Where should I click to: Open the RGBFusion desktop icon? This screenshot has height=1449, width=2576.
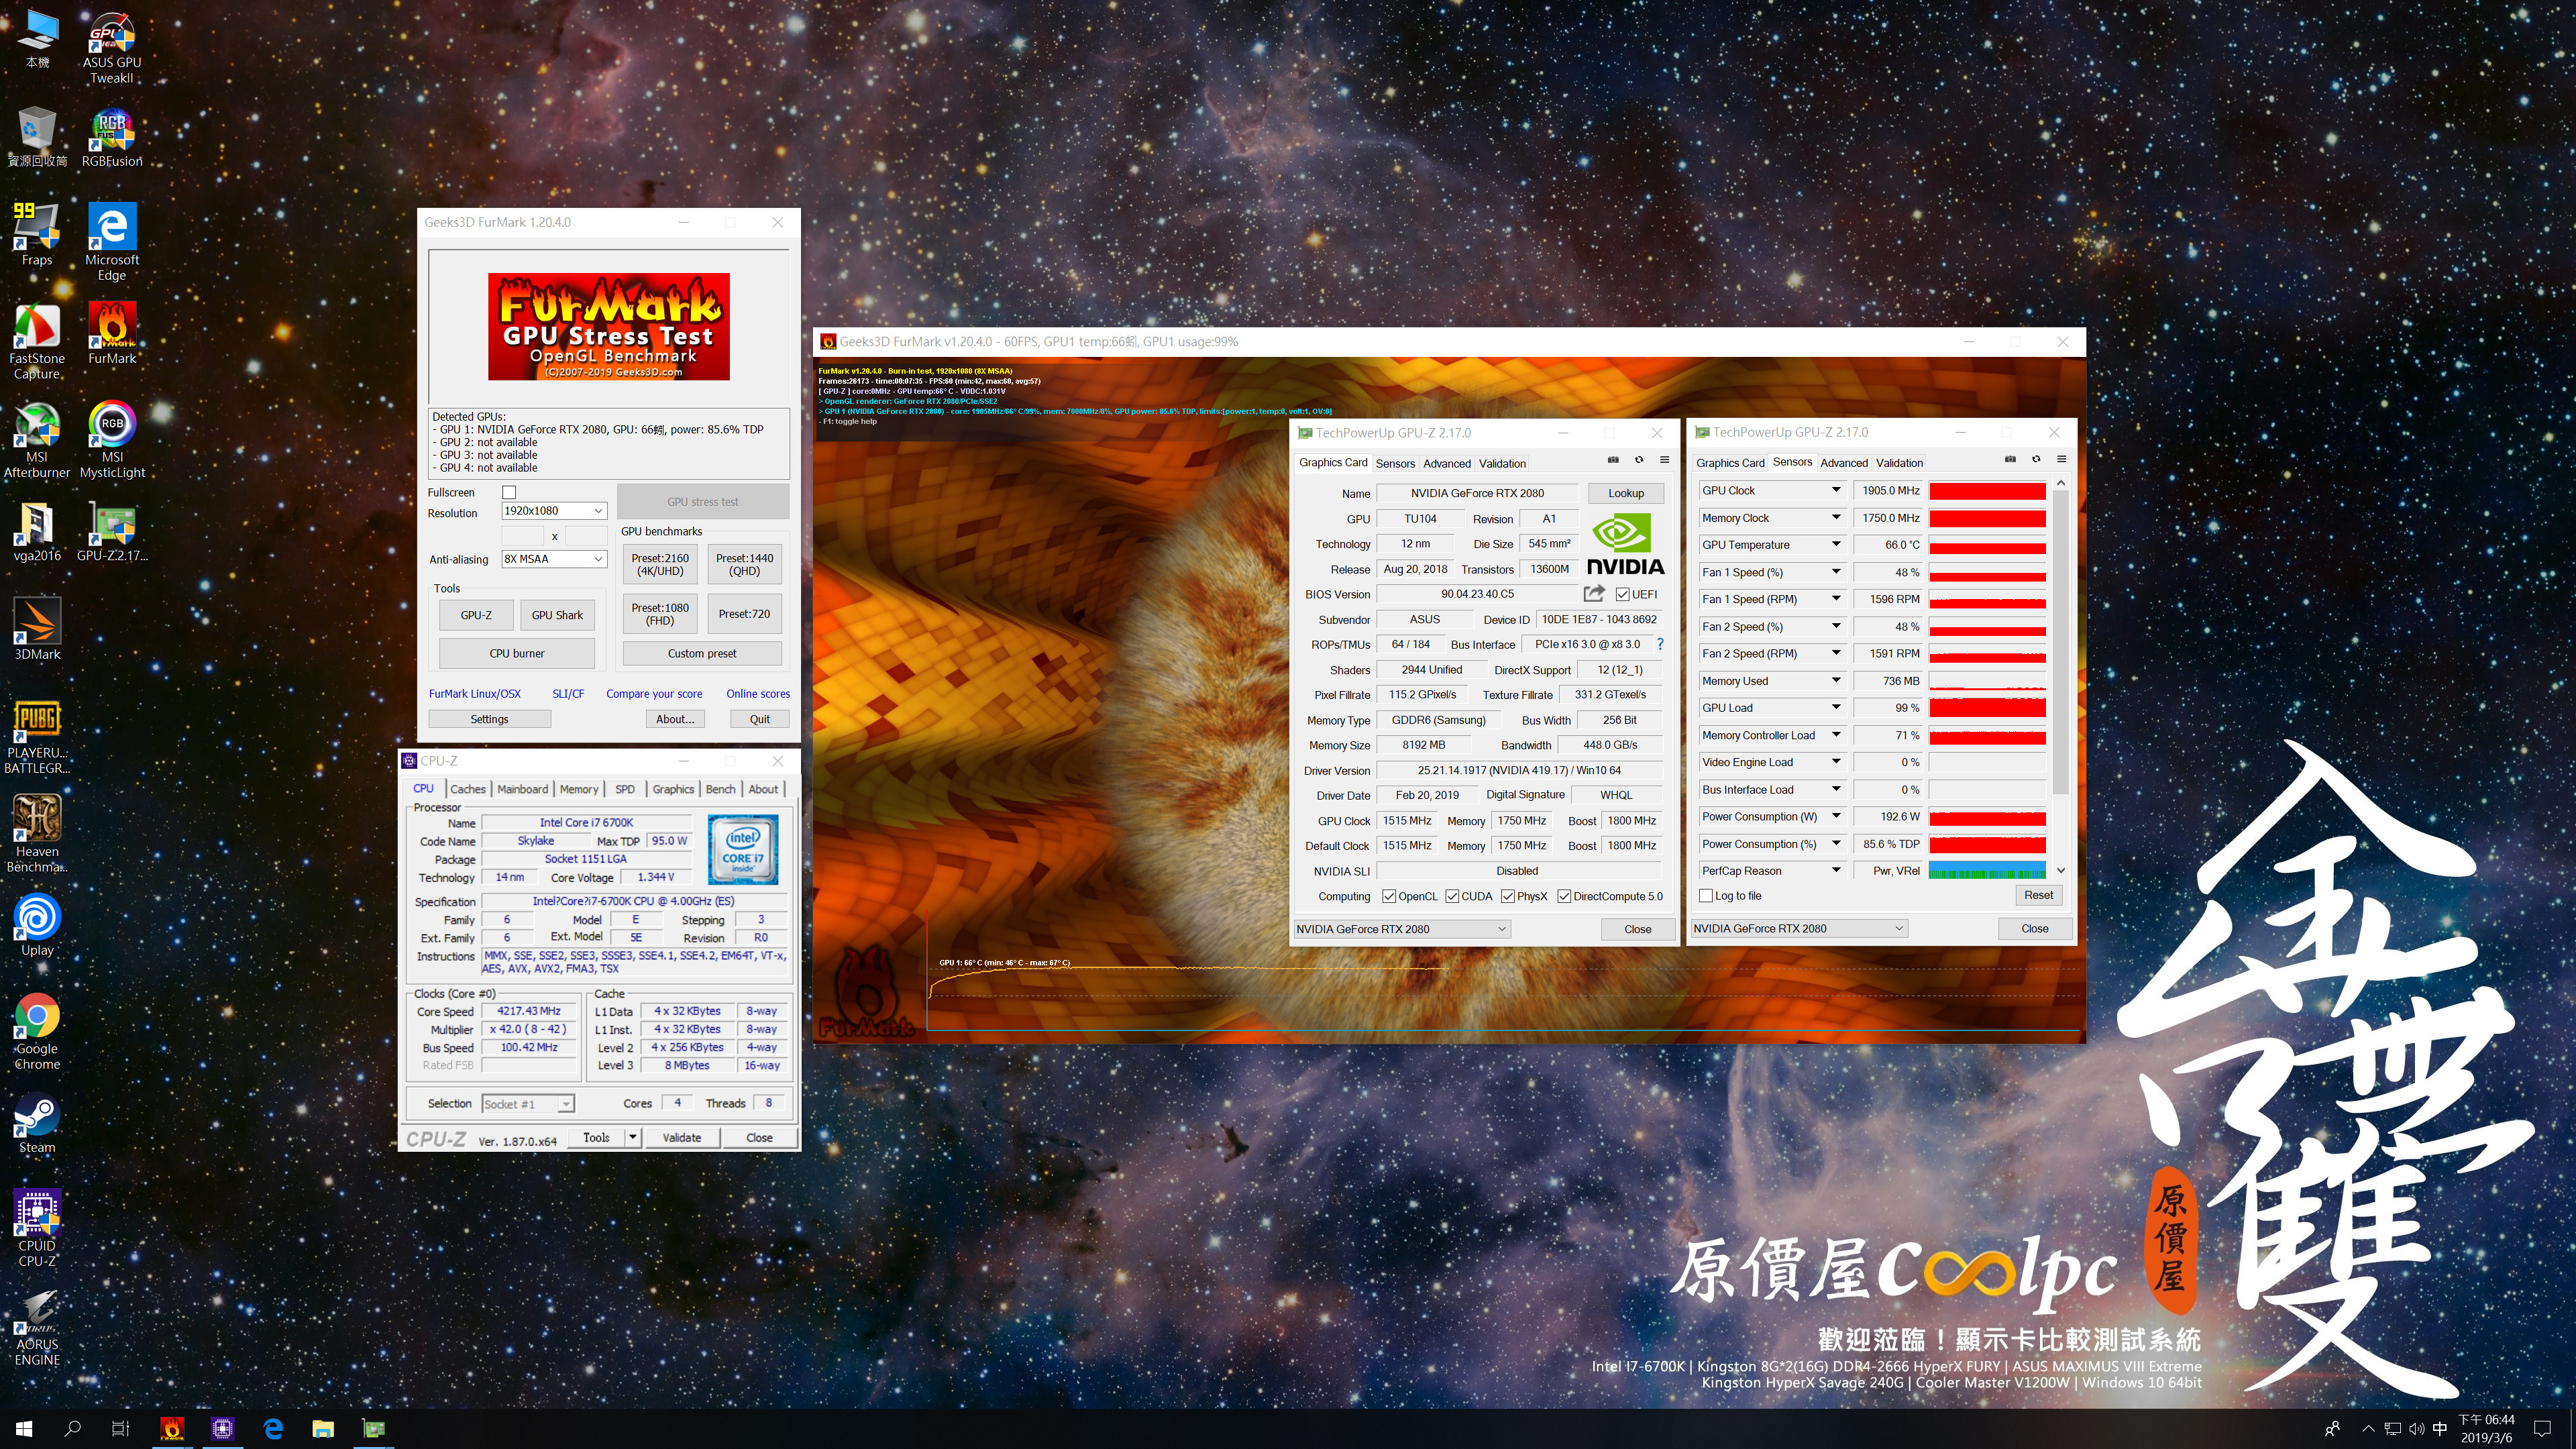(x=112, y=138)
